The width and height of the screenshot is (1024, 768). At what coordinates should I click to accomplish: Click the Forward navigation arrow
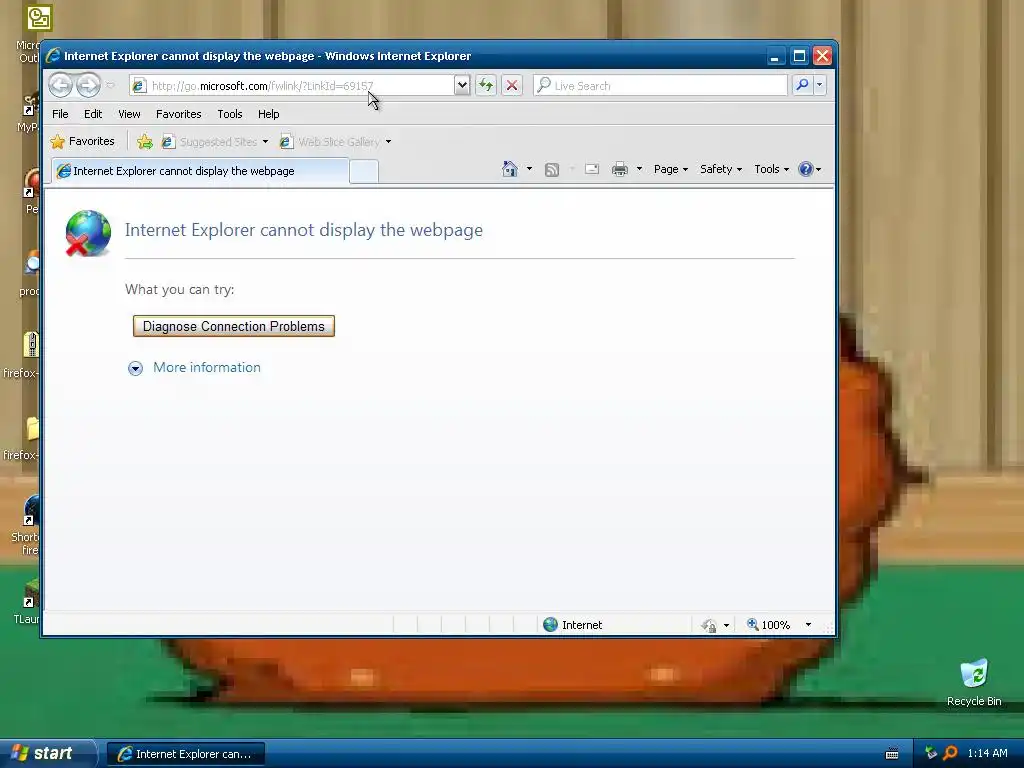point(88,85)
